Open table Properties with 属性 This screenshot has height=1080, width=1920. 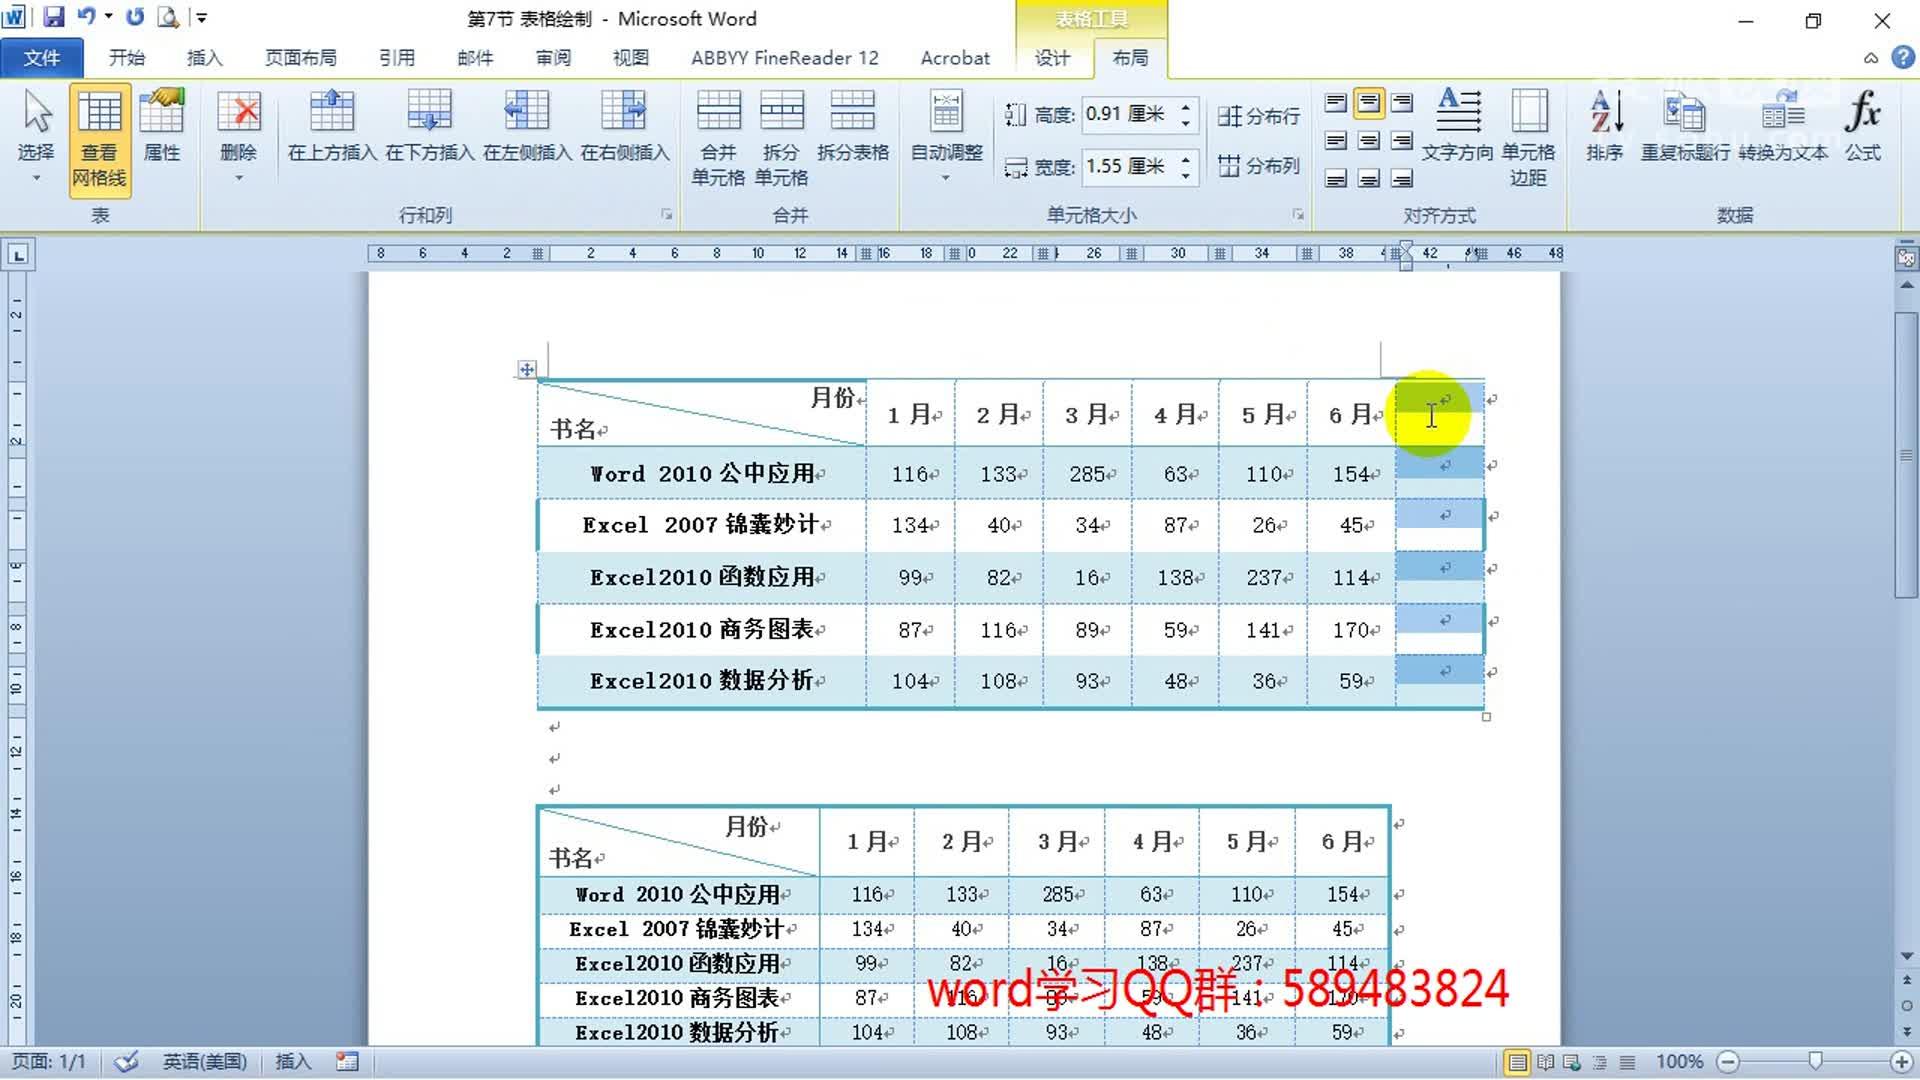162,130
